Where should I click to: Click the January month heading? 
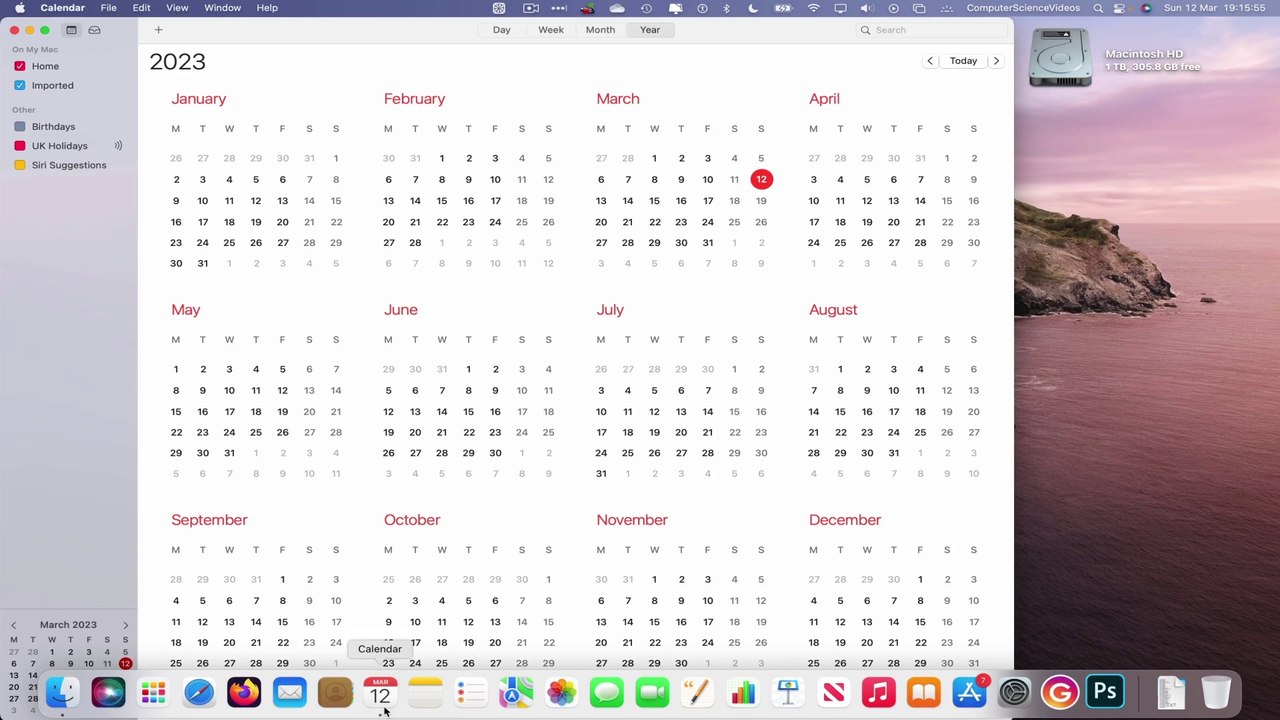198,99
